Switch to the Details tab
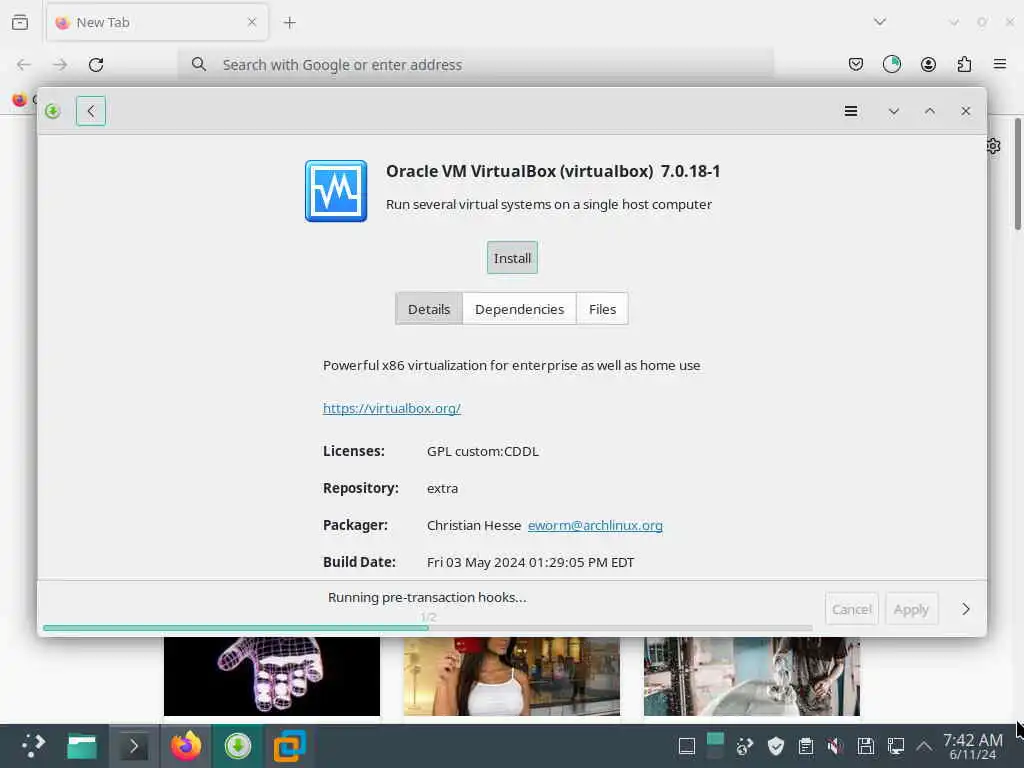This screenshot has height=768, width=1024. pyautogui.click(x=429, y=309)
